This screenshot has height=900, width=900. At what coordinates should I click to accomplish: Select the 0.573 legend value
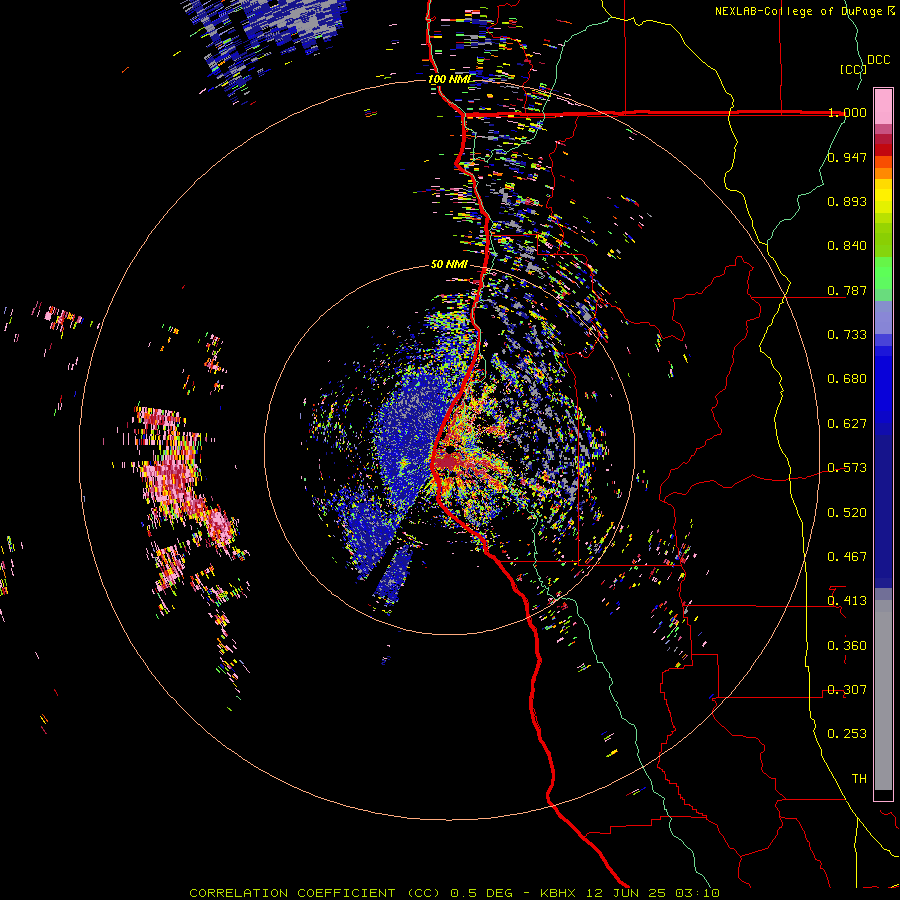[x=847, y=468]
